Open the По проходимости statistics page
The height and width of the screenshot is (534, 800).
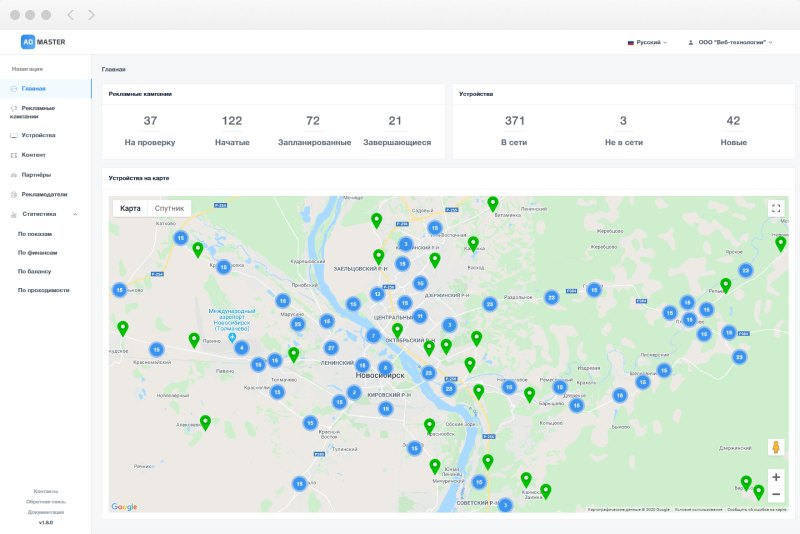43,290
